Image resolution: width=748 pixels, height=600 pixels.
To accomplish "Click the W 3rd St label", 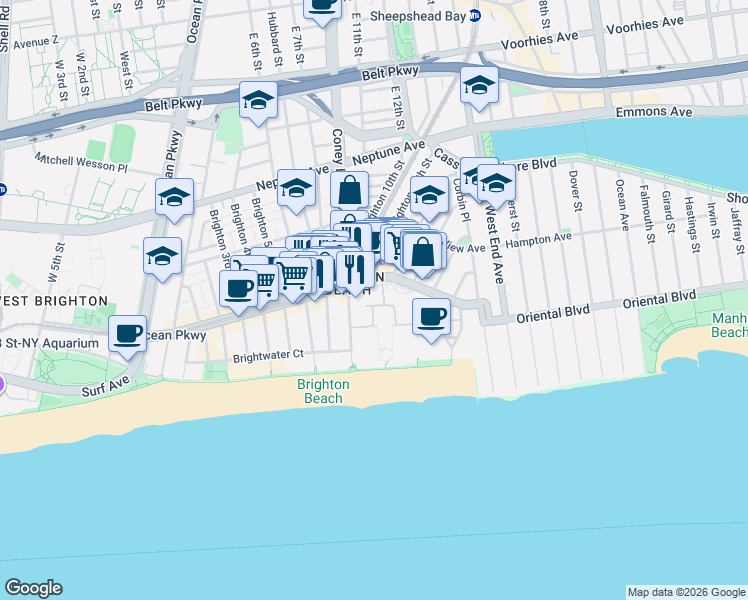I will coord(62,81).
